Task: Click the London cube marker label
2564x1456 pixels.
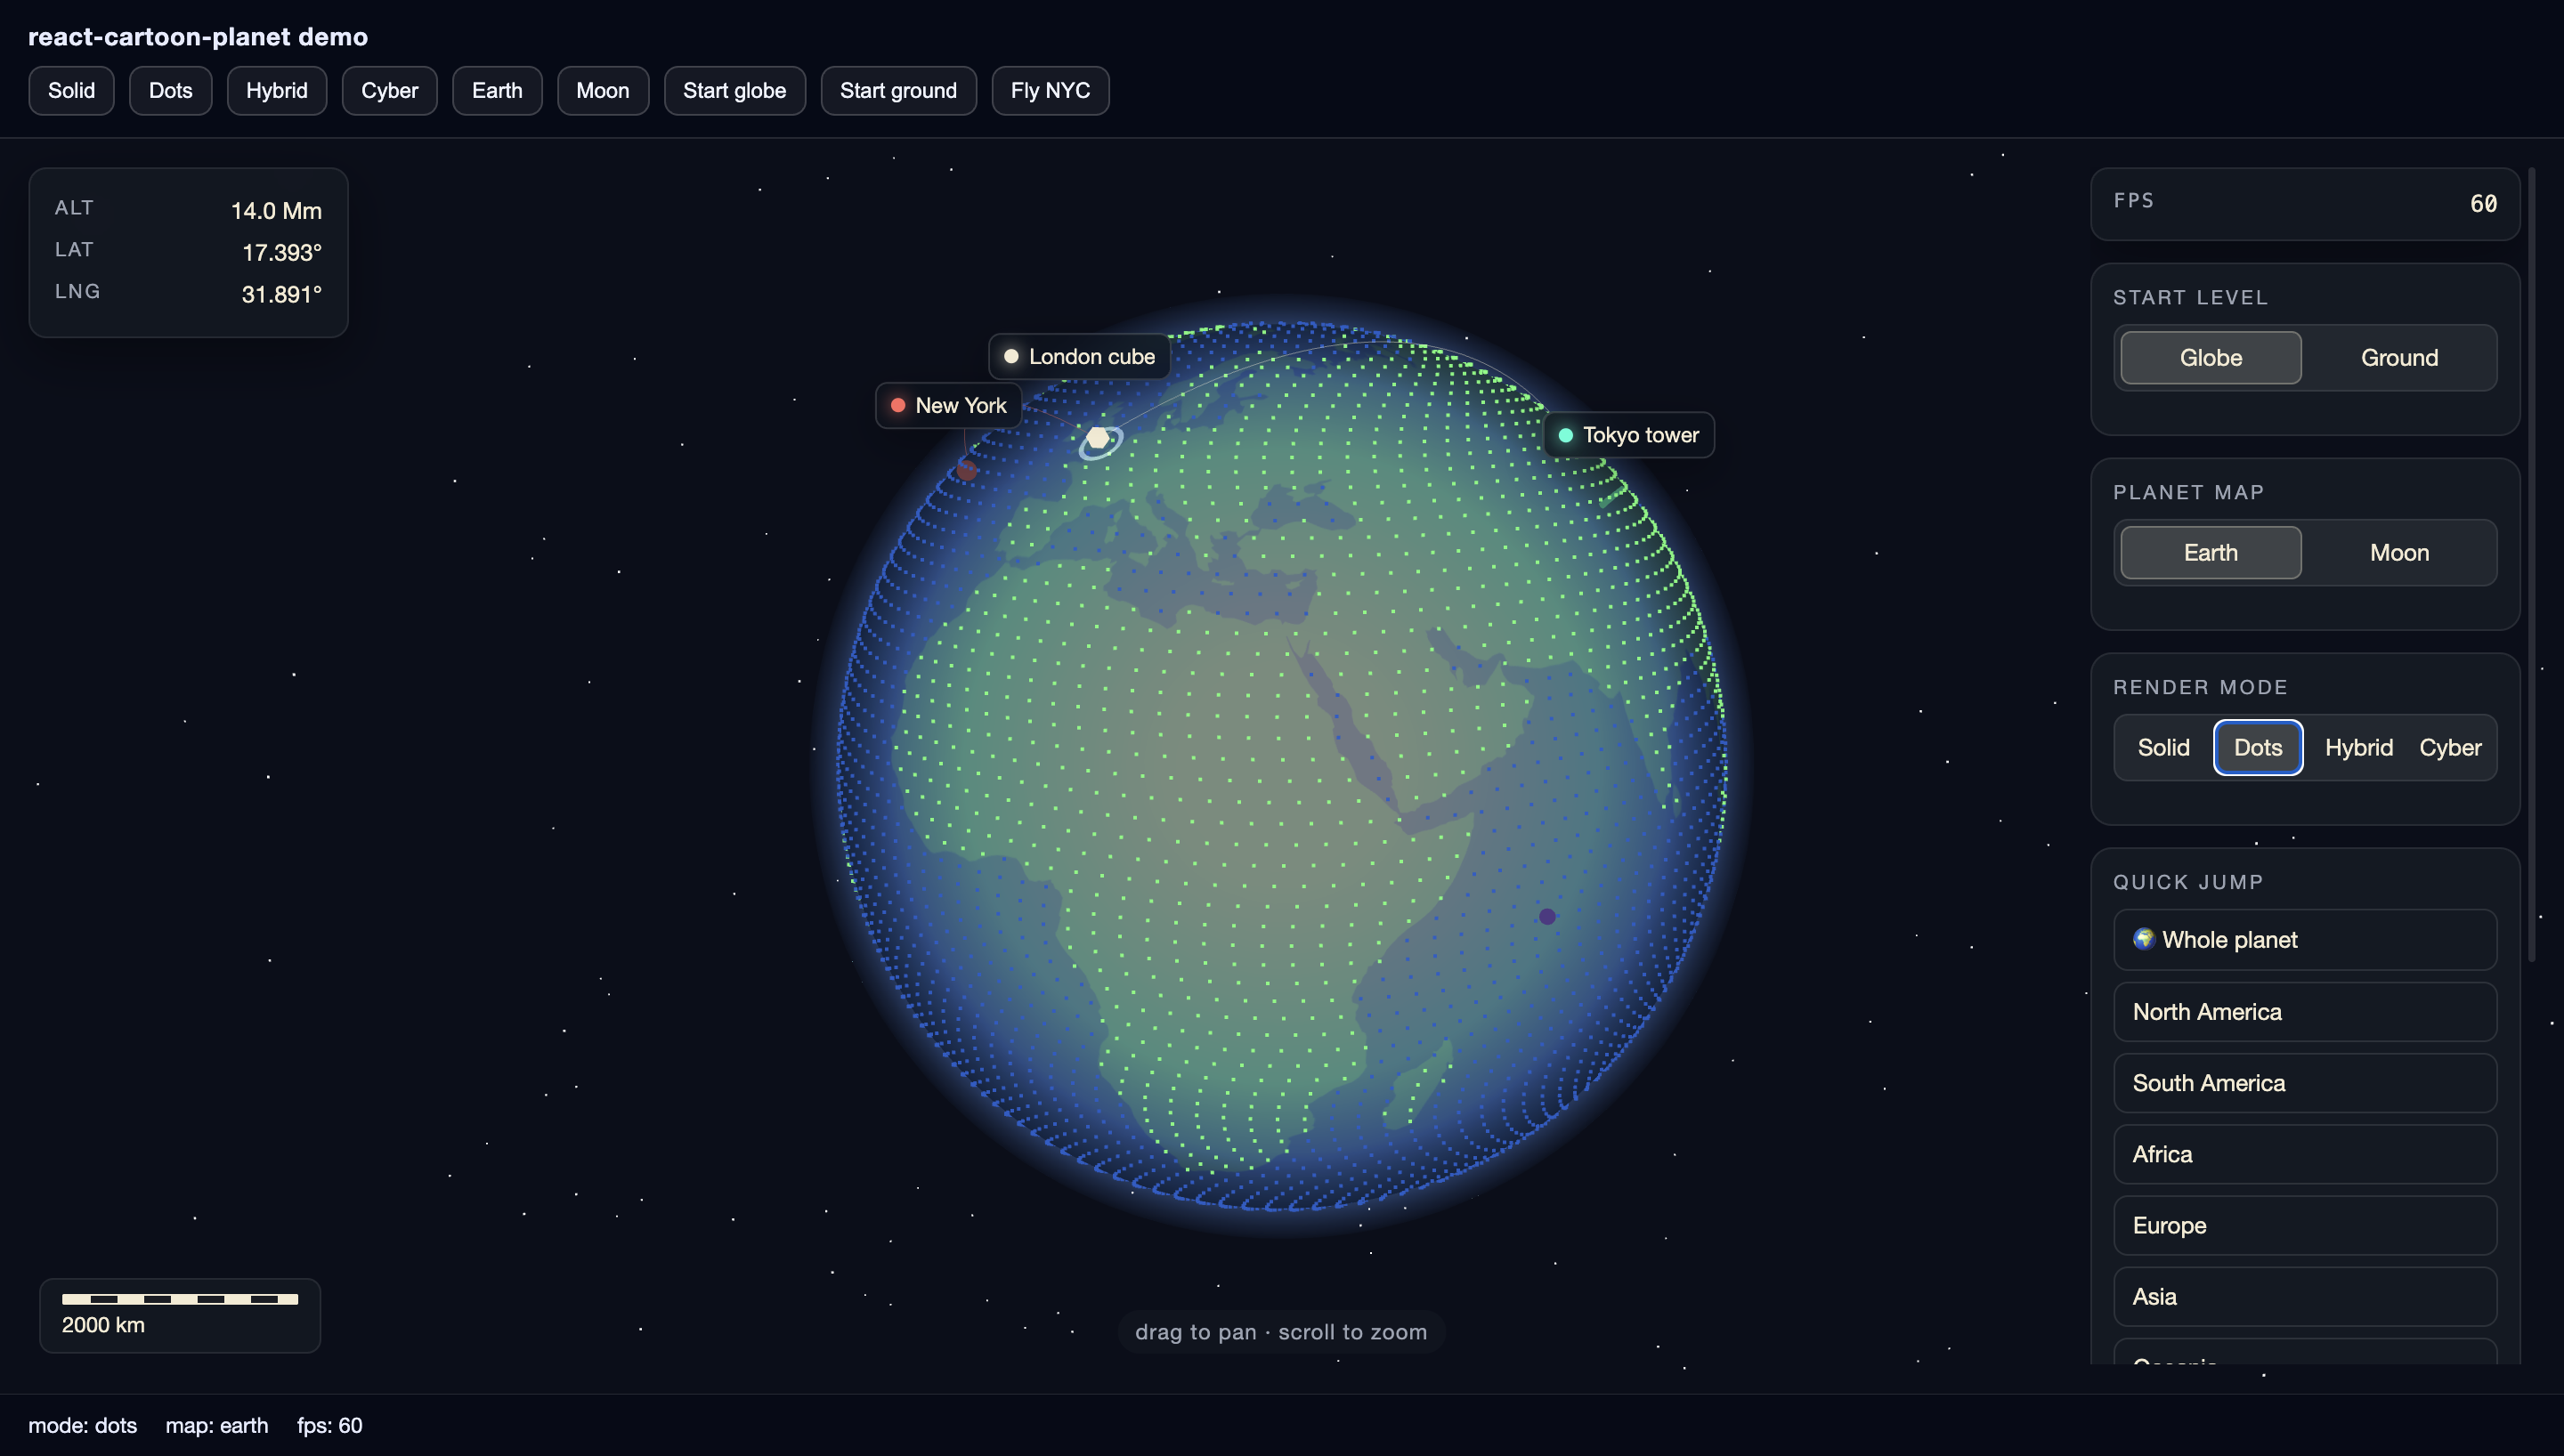Action: click(x=1079, y=357)
